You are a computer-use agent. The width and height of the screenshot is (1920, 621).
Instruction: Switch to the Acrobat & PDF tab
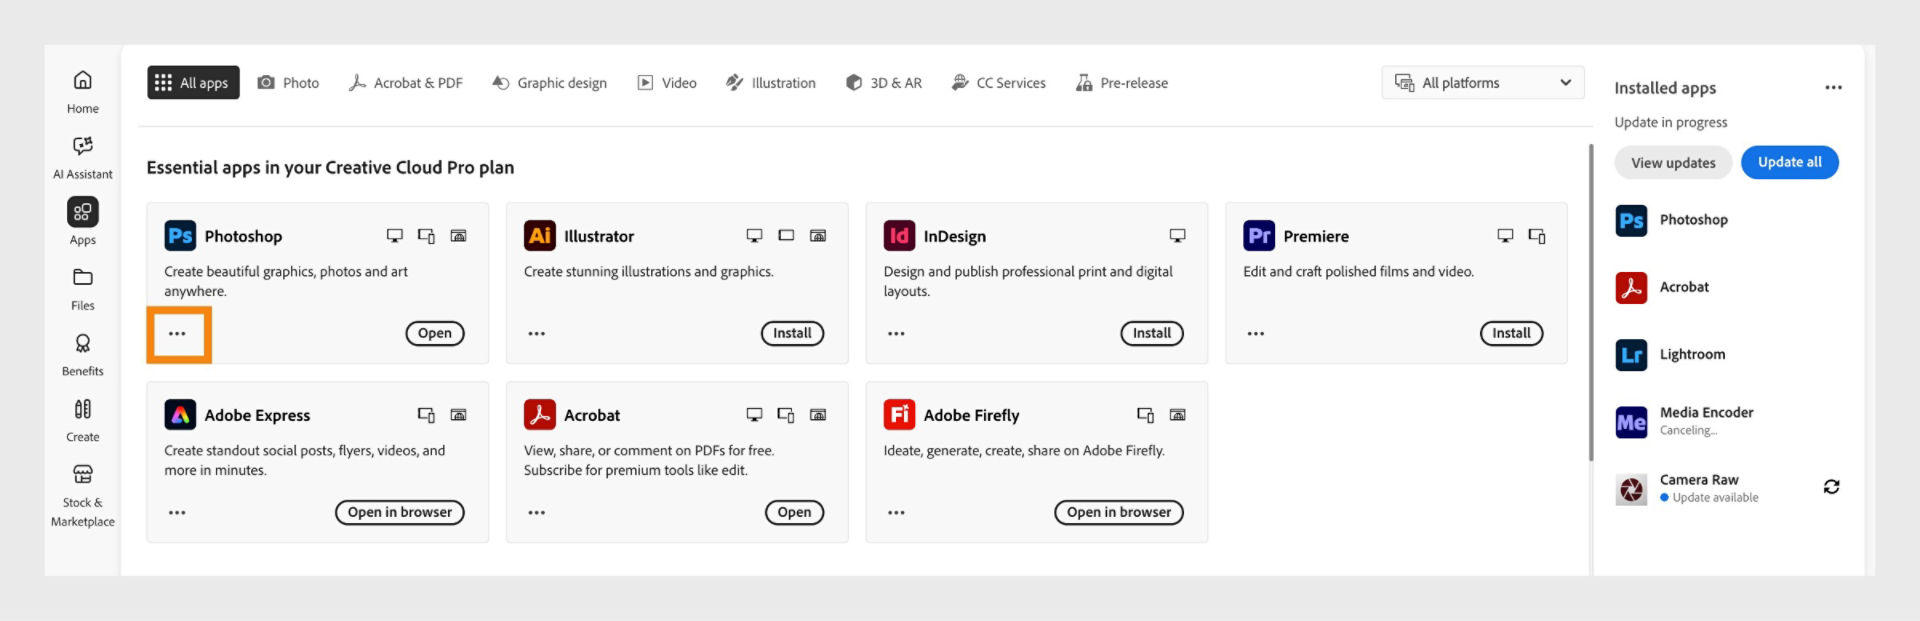[x=405, y=83]
